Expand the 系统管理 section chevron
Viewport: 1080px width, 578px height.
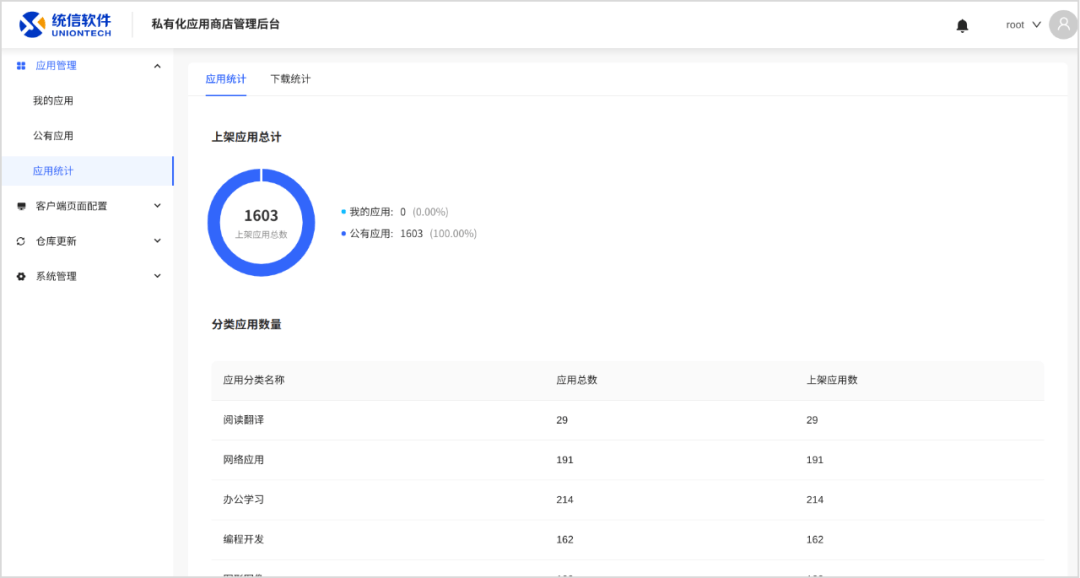pos(157,276)
